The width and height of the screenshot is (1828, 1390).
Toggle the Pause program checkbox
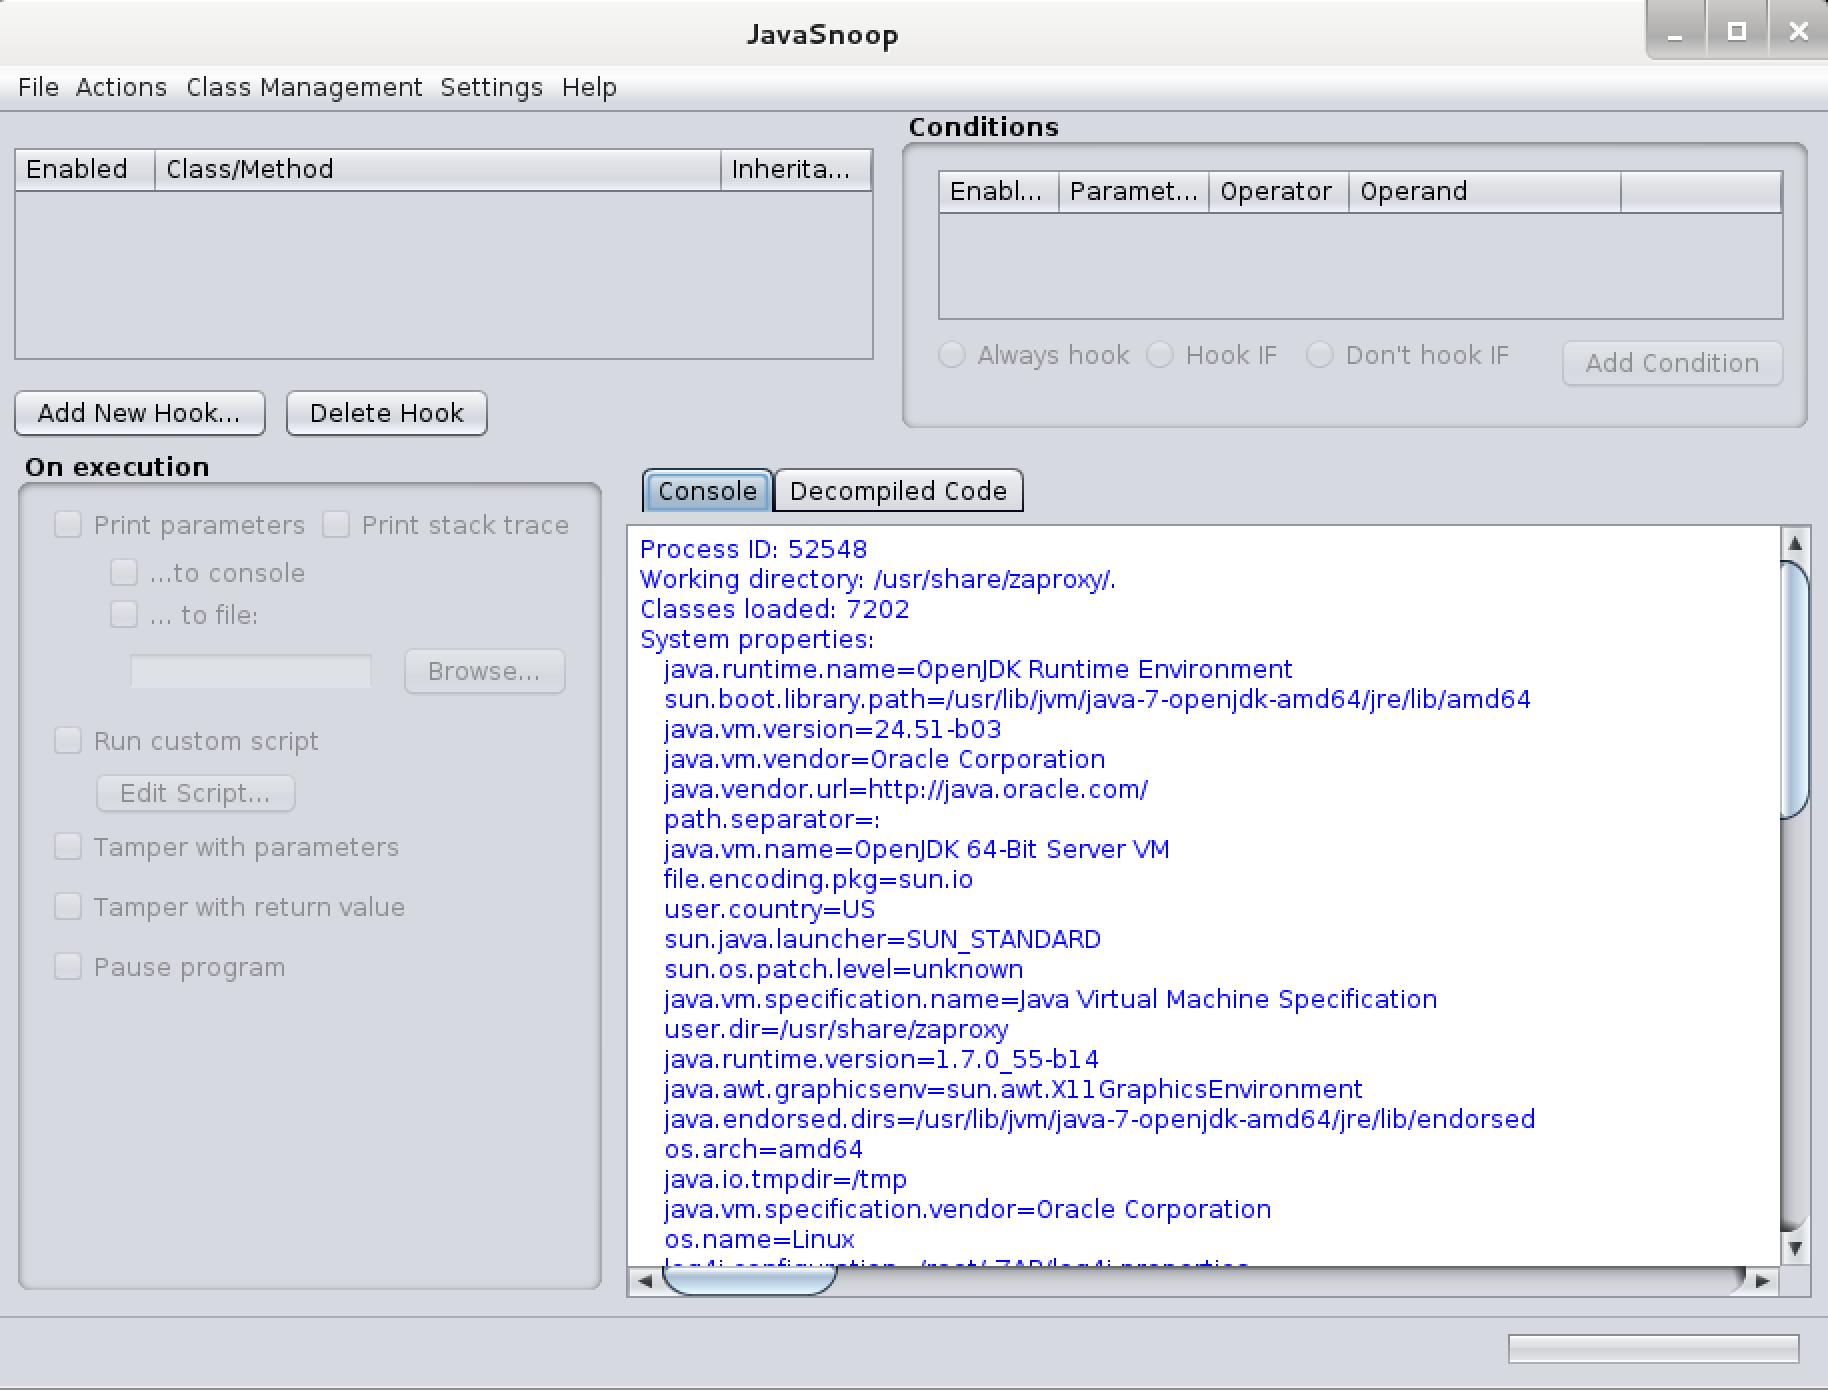[x=68, y=967]
